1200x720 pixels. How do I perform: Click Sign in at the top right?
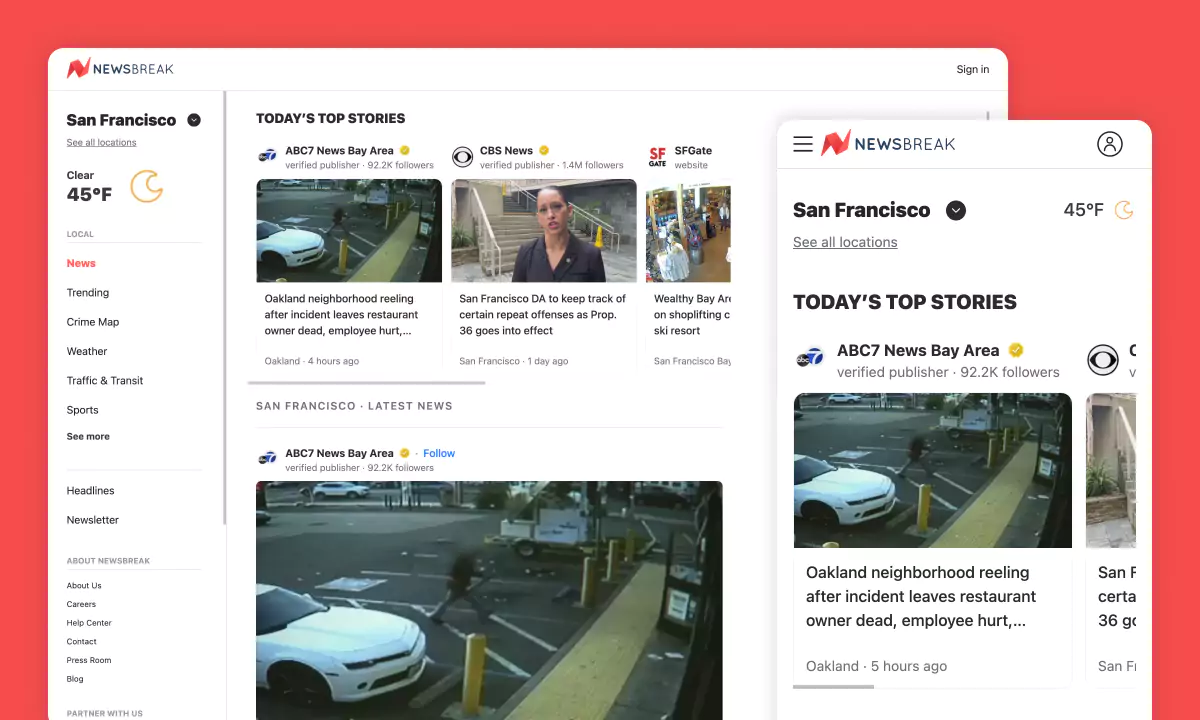[x=972, y=69]
